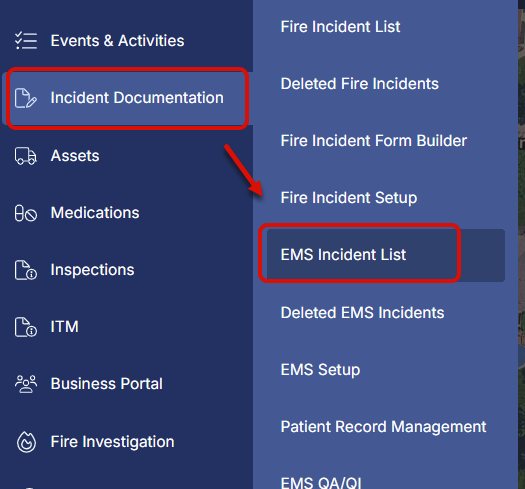Select Fire Incident Form Builder
Image resolution: width=525 pixels, height=489 pixels.
374,141
